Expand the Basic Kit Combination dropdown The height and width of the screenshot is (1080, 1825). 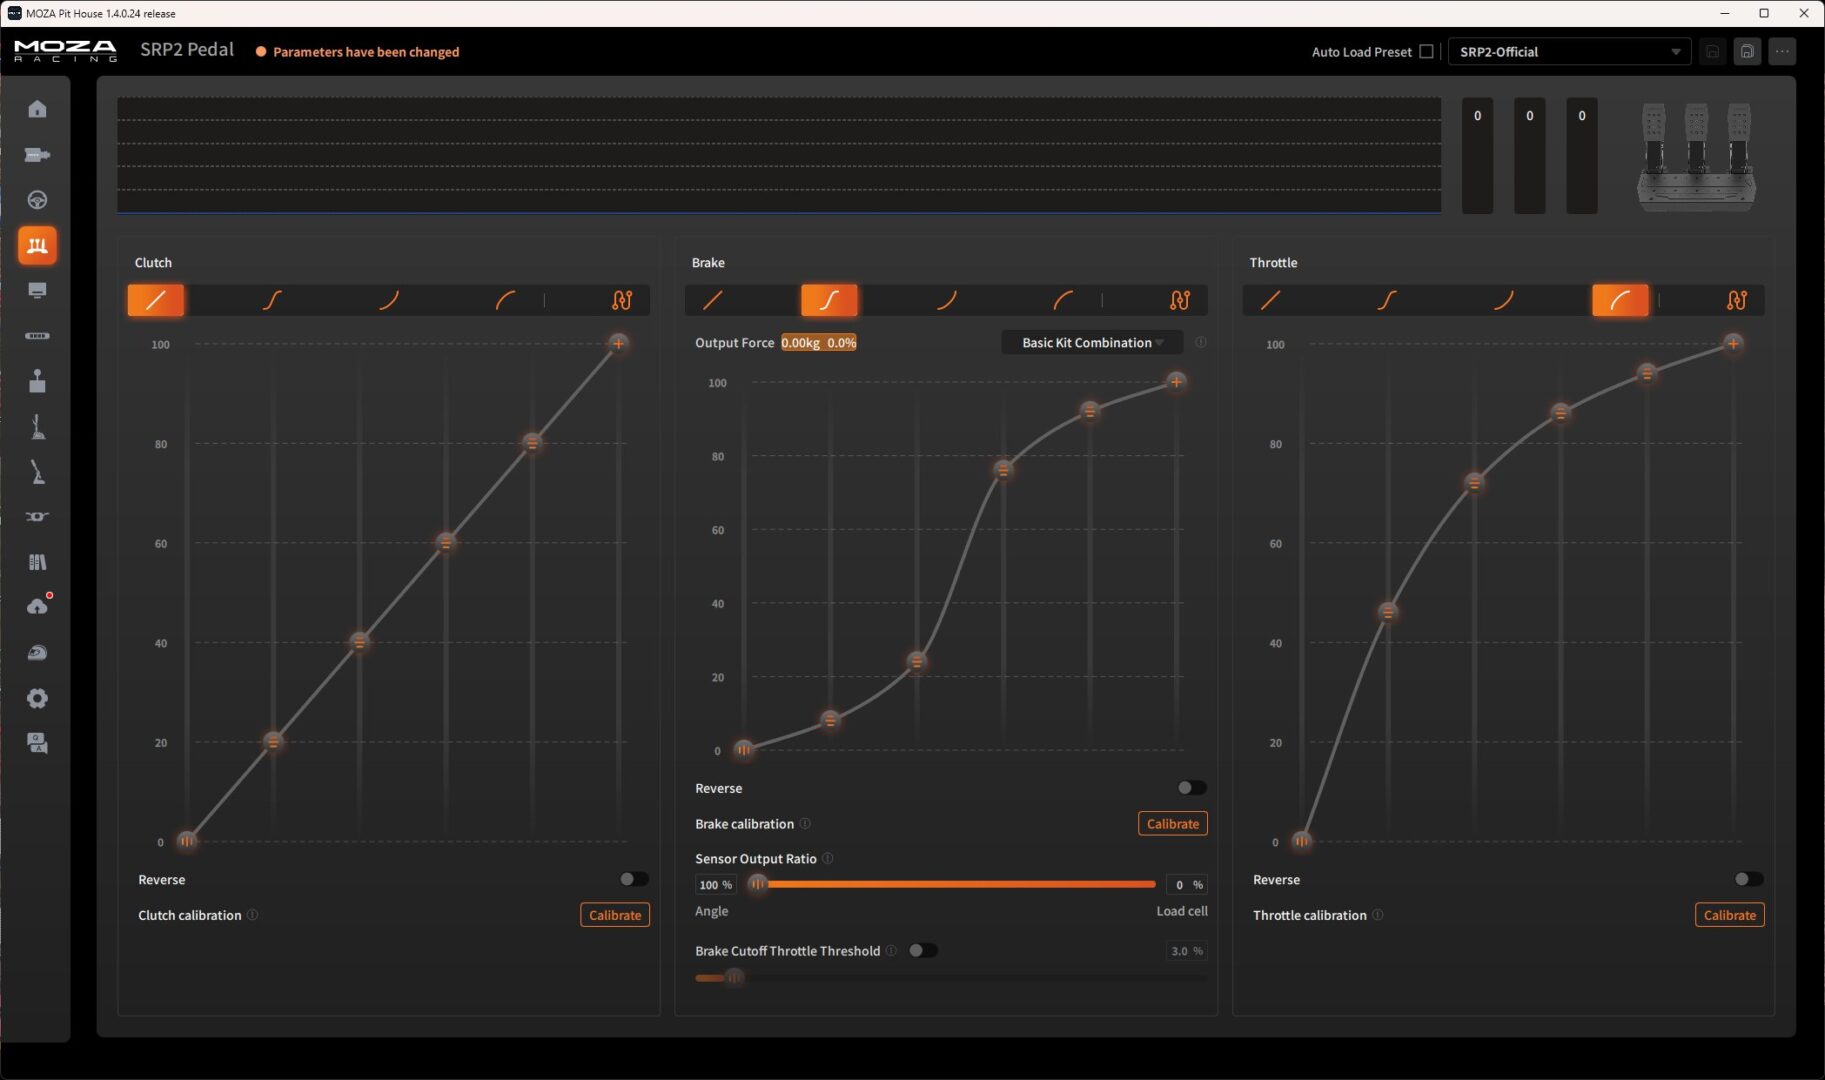point(1092,343)
